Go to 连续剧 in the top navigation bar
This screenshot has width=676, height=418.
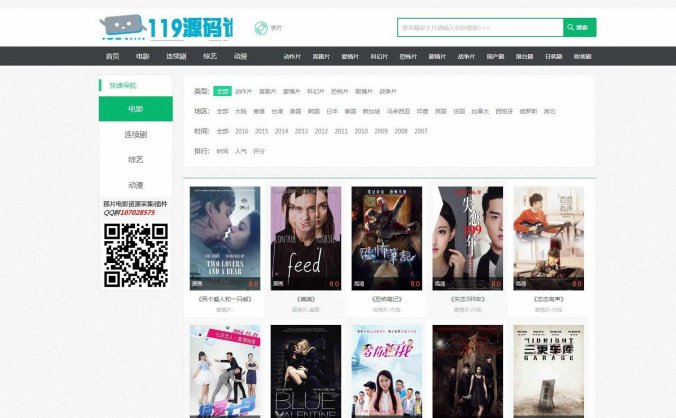click(176, 56)
